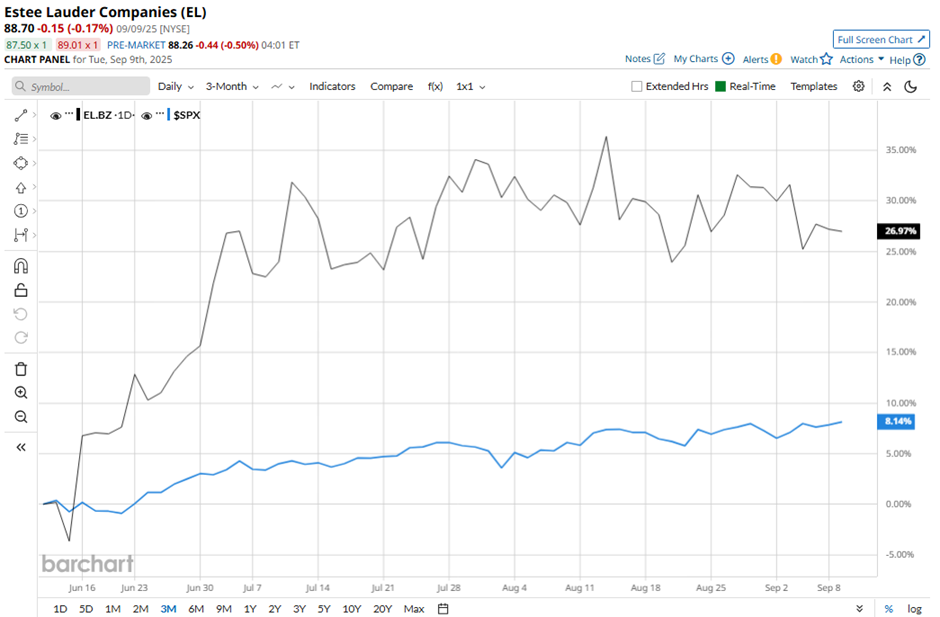
Task: Switch to dark mode with moon icon
Action: 911,86
